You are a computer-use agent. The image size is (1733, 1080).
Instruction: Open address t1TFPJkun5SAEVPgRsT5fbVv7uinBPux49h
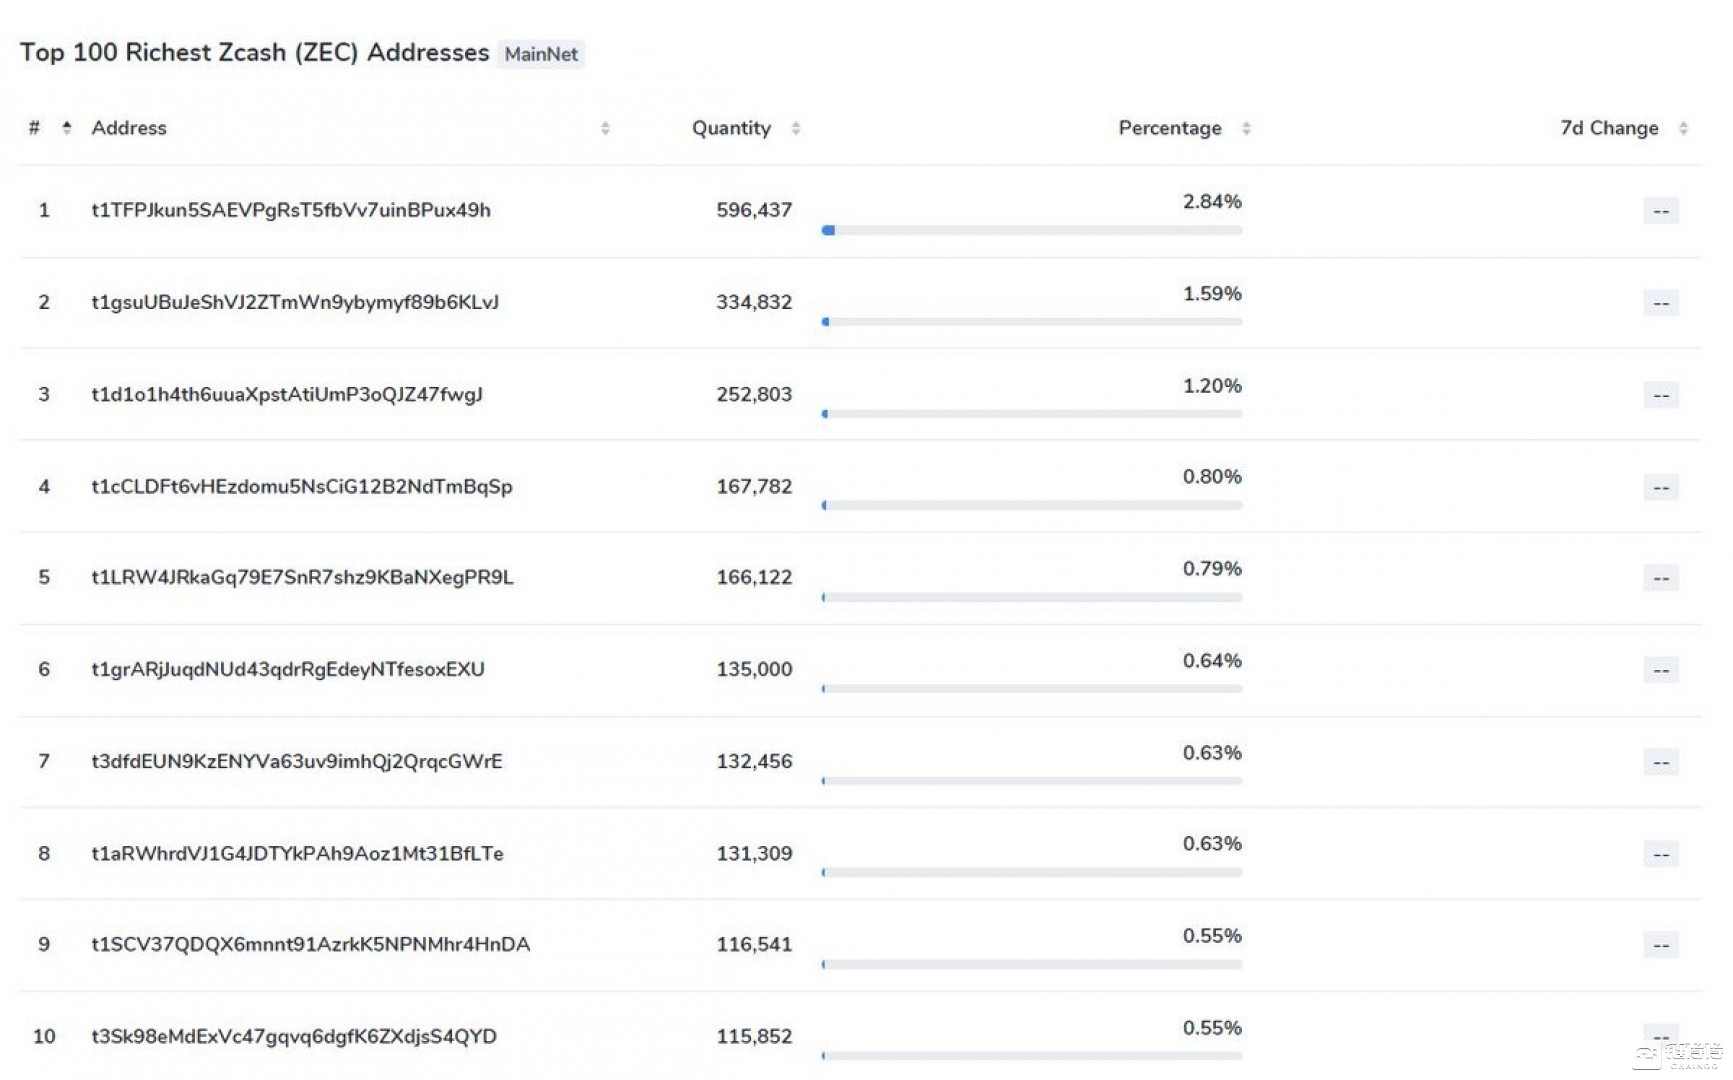[291, 210]
